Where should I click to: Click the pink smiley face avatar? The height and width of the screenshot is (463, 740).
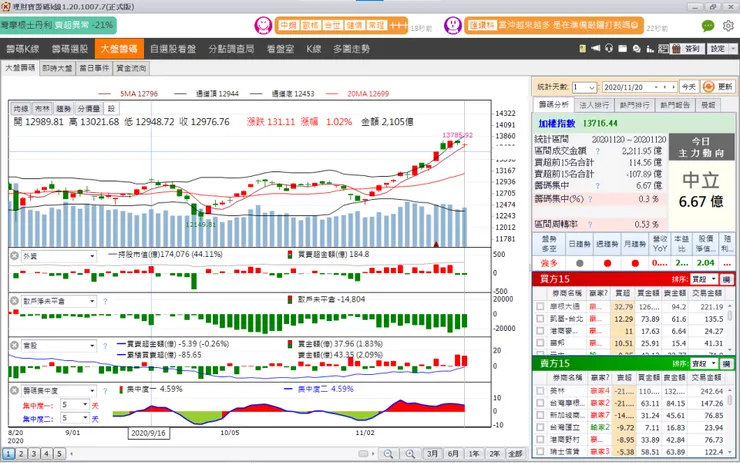point(263,25)
